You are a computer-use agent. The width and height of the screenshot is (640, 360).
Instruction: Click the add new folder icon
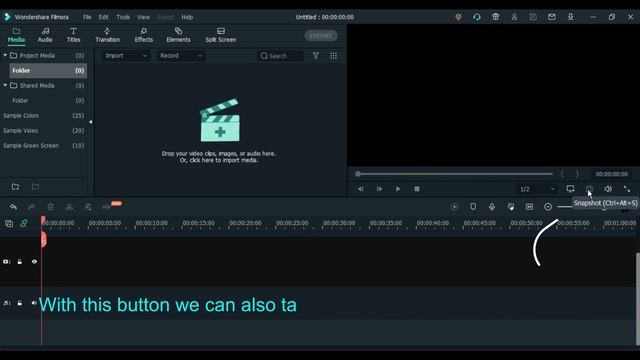(16, 187)
